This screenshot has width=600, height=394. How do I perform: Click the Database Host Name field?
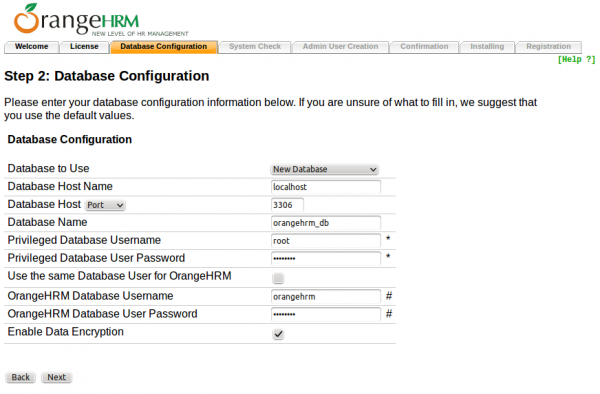point(326,187)
